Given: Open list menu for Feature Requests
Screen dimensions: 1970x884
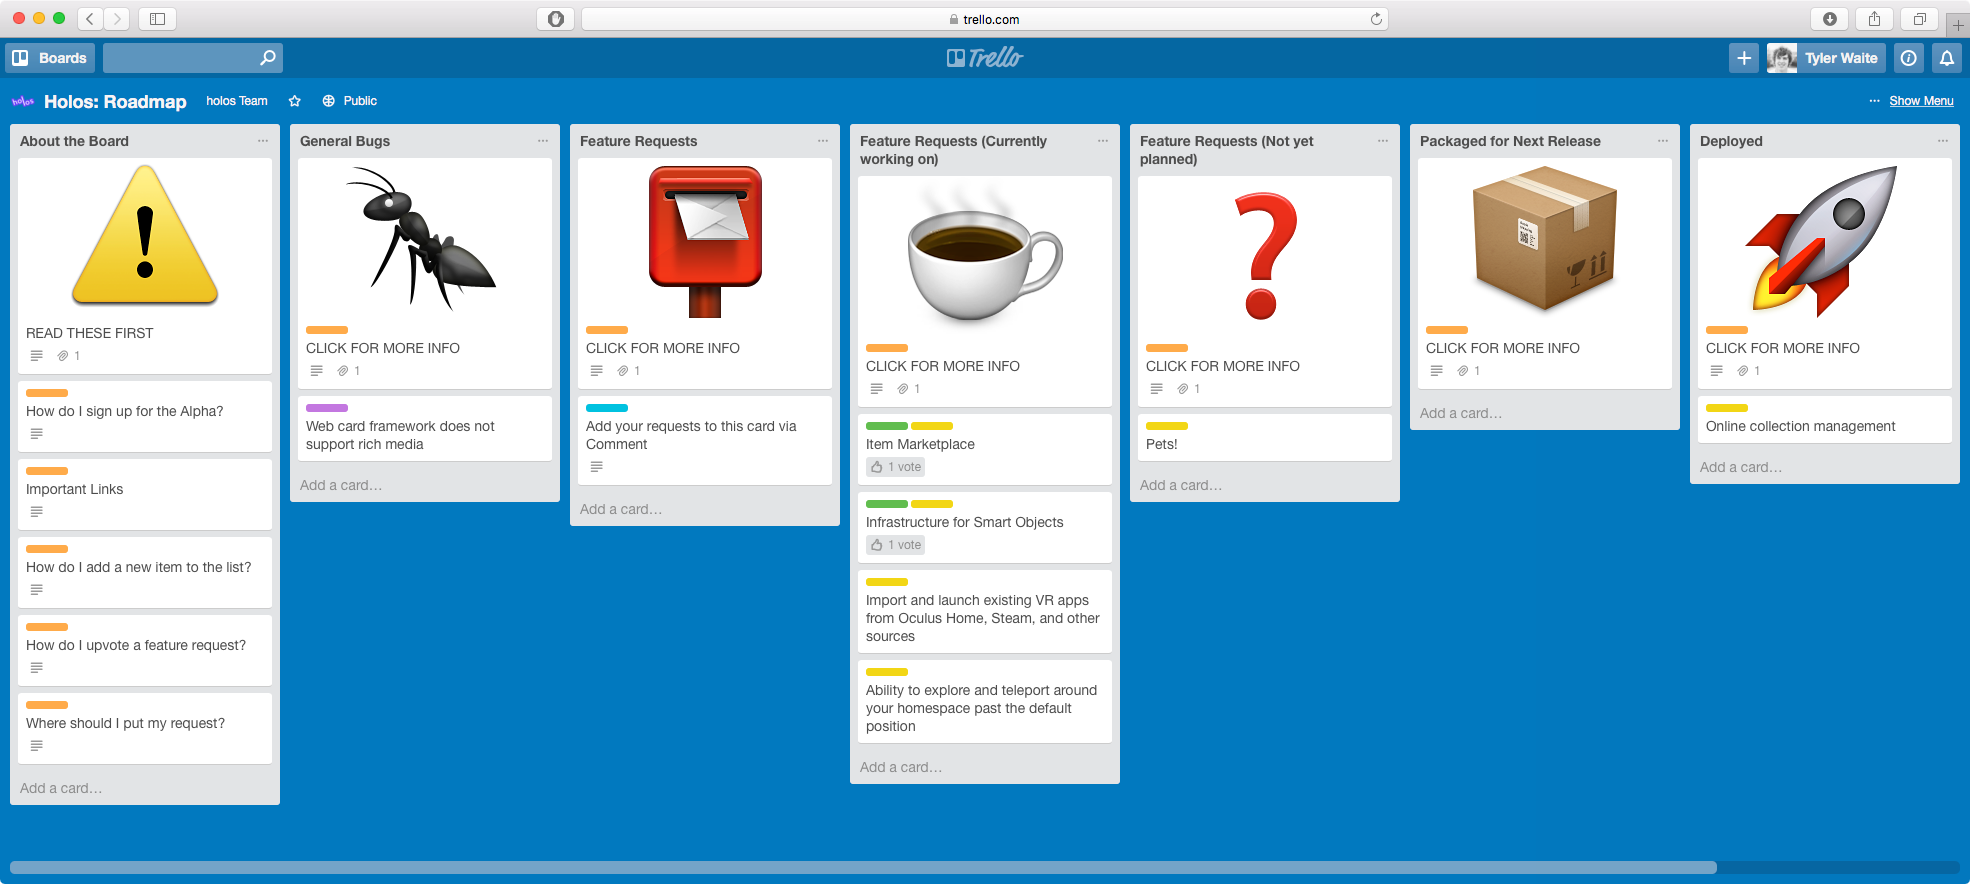Looking at the screenshot, I should click(x=823, y=141).
